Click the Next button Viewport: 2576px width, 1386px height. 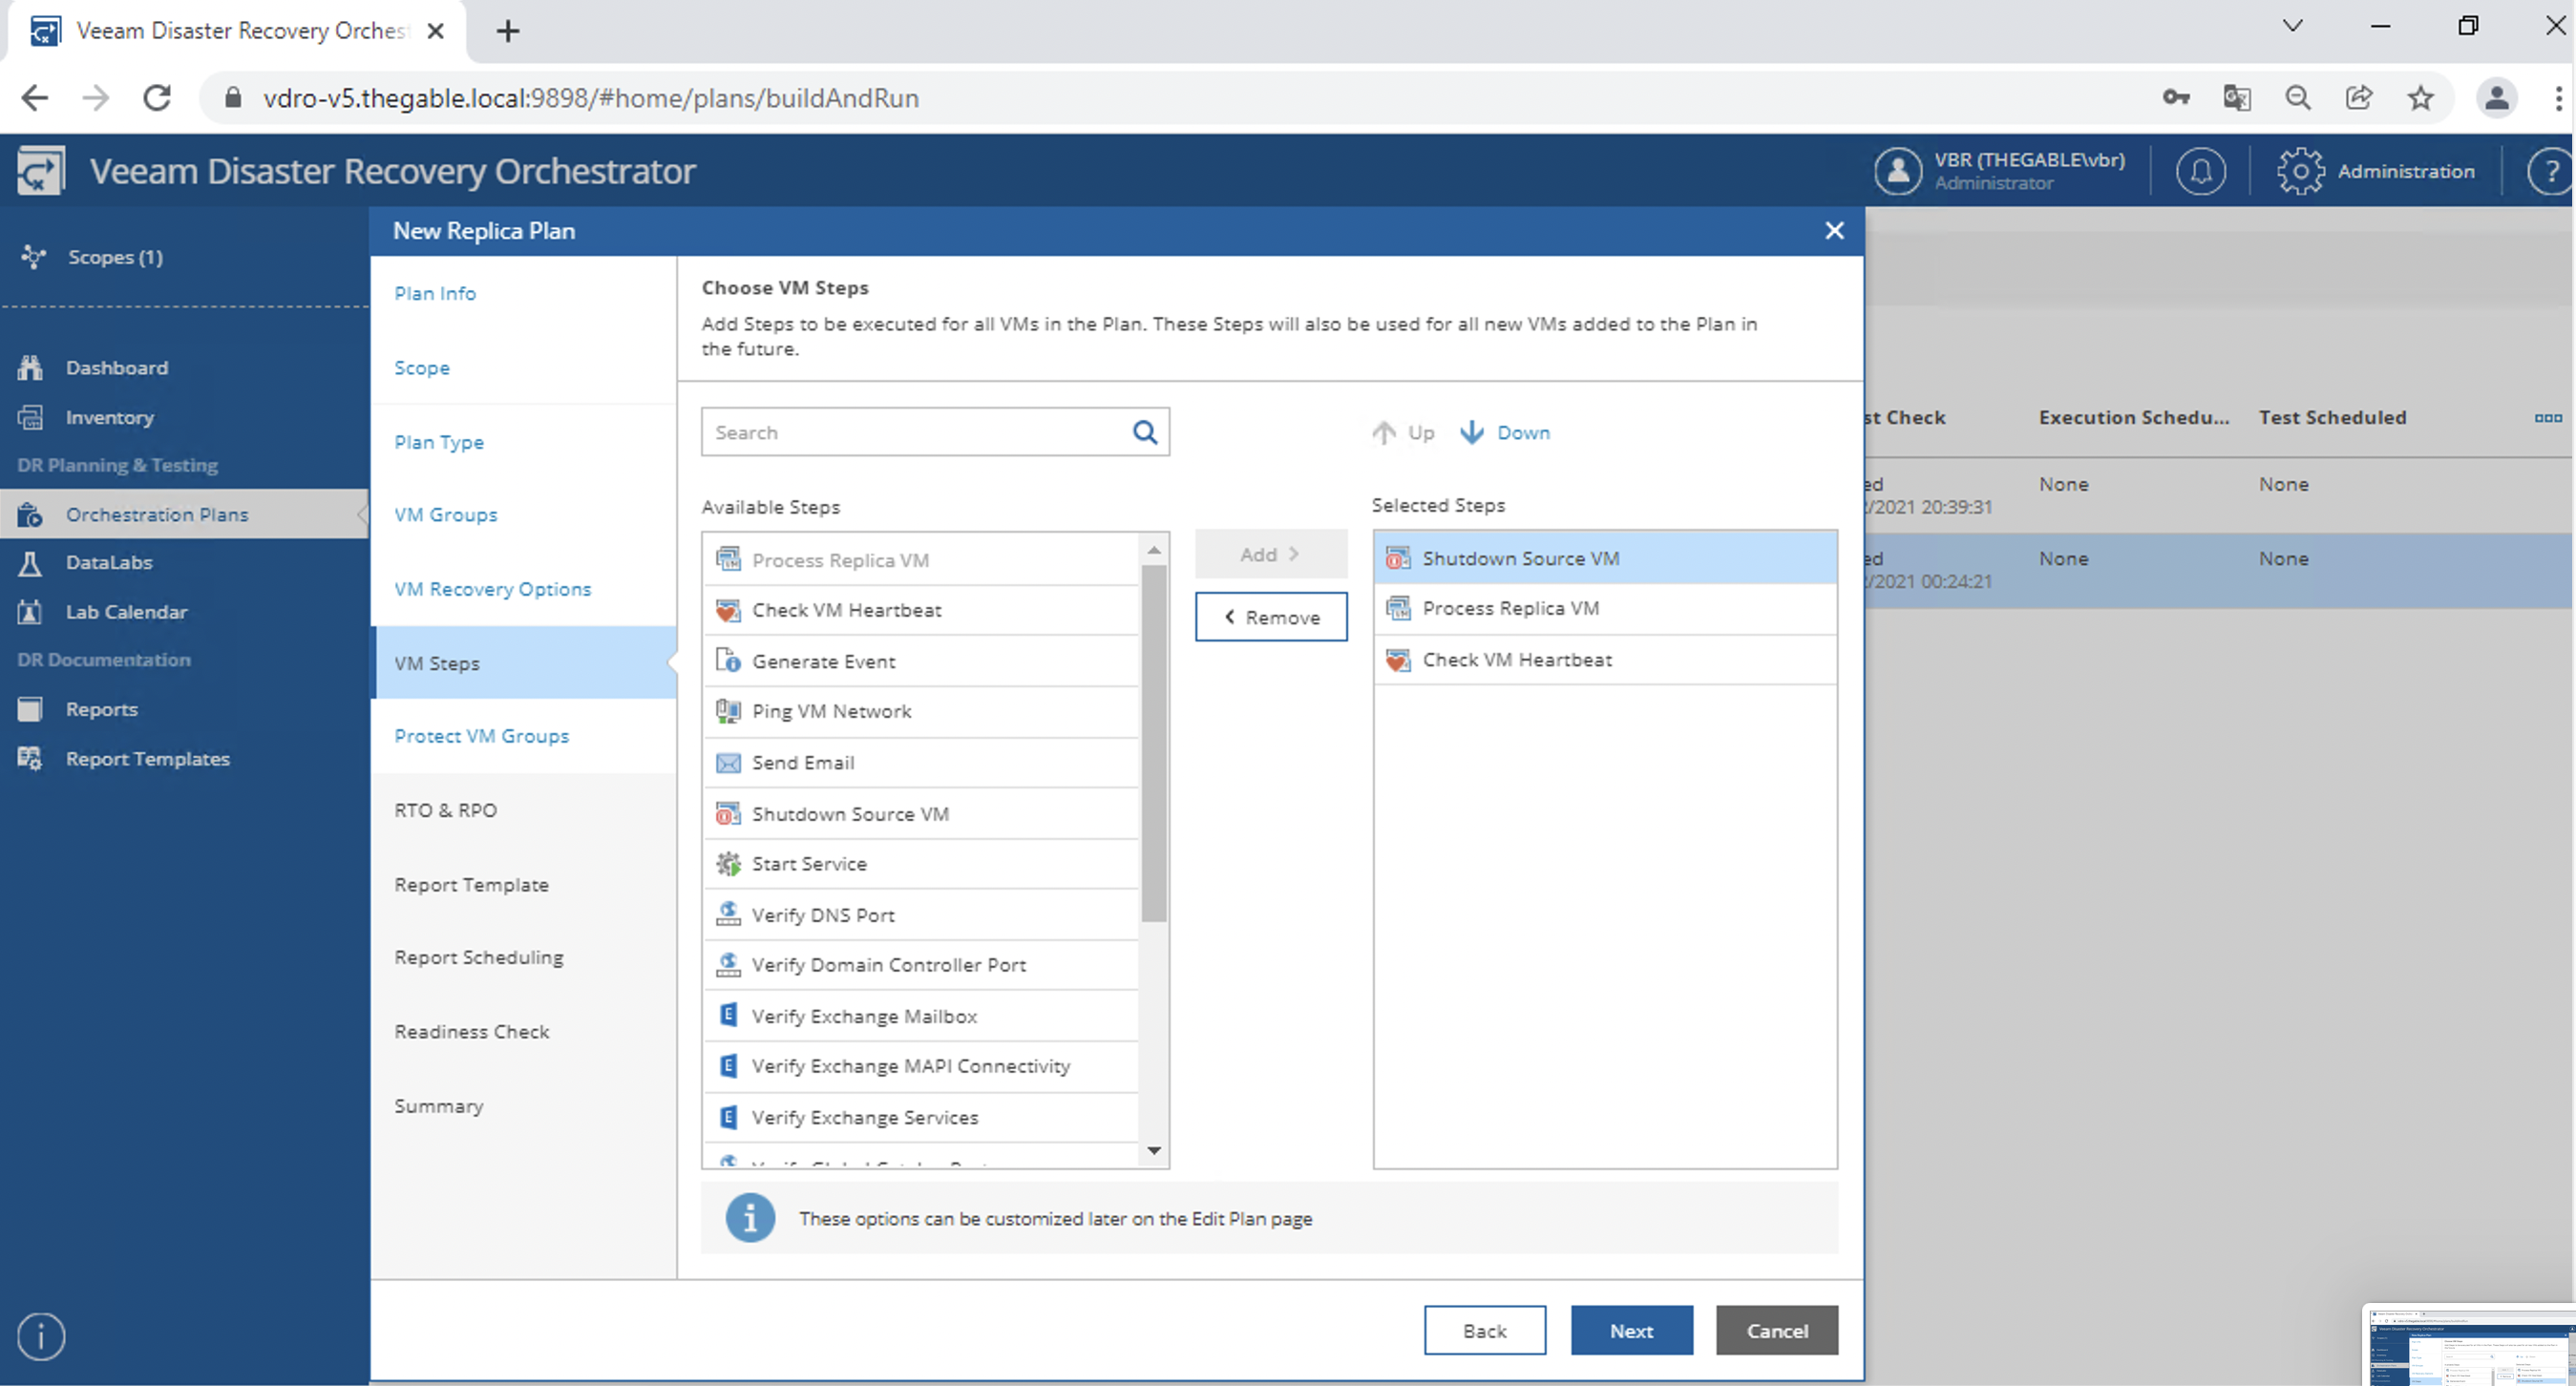[x=1631, y=1330]
